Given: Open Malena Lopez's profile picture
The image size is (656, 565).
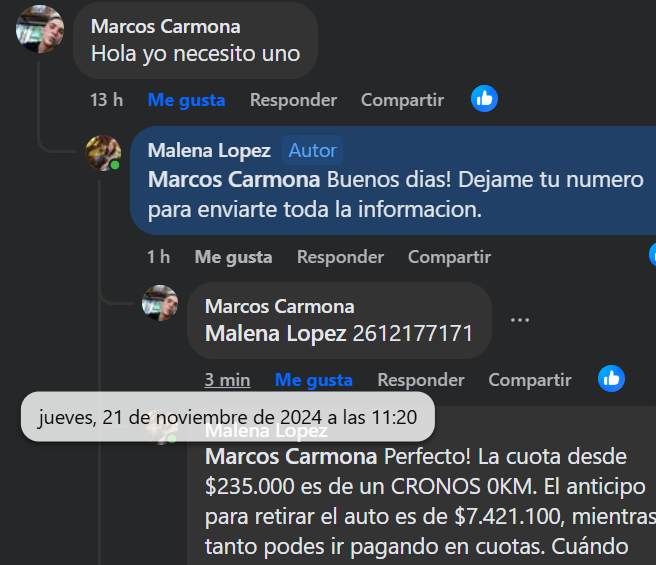Looking at the screenshot, I should (103, 153).
